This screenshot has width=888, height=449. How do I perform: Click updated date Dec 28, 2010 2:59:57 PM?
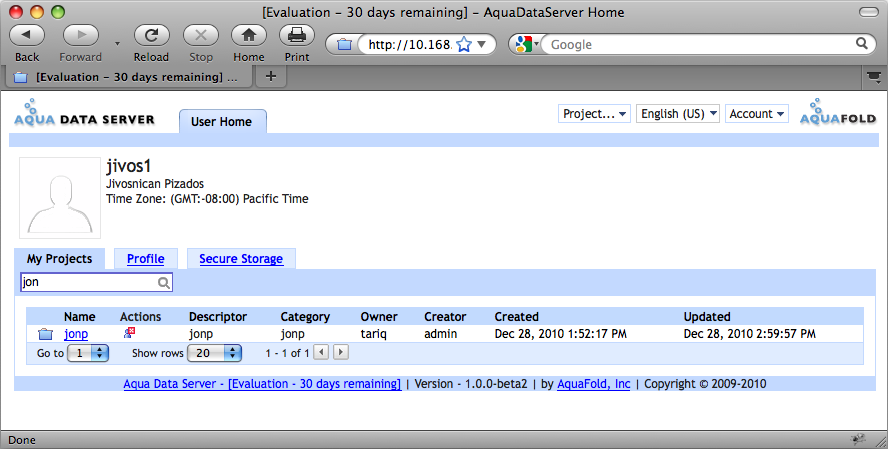pyautogui.click(x=750, y=334)
